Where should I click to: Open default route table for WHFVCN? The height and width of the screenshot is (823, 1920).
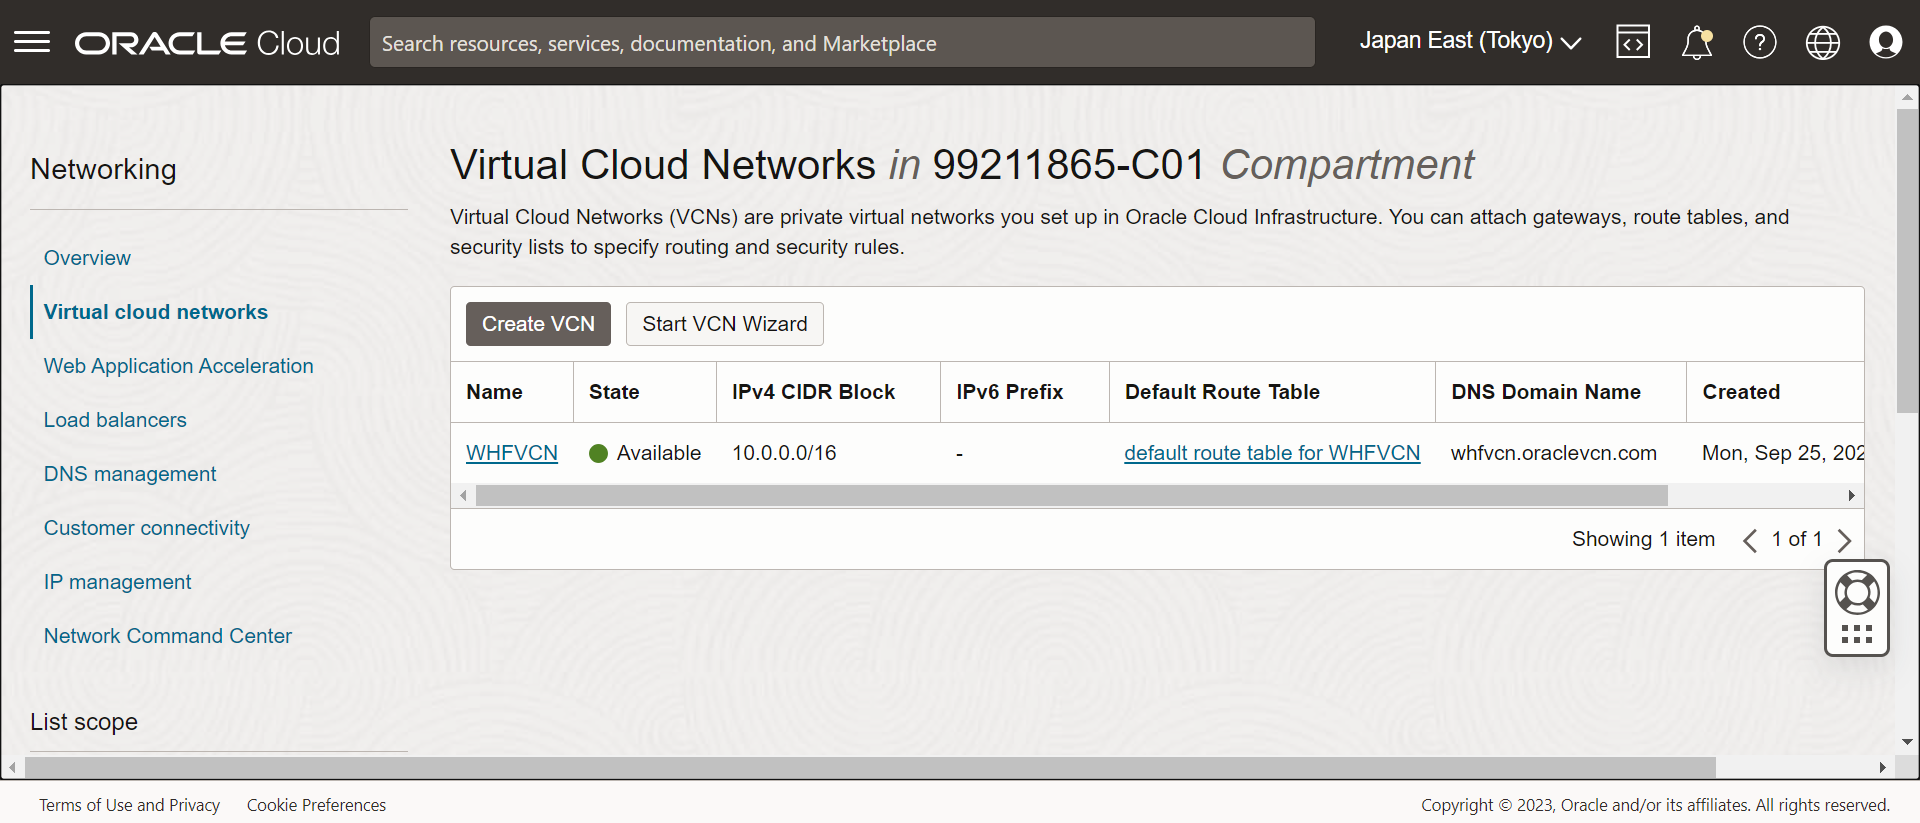coord(1272,453)
